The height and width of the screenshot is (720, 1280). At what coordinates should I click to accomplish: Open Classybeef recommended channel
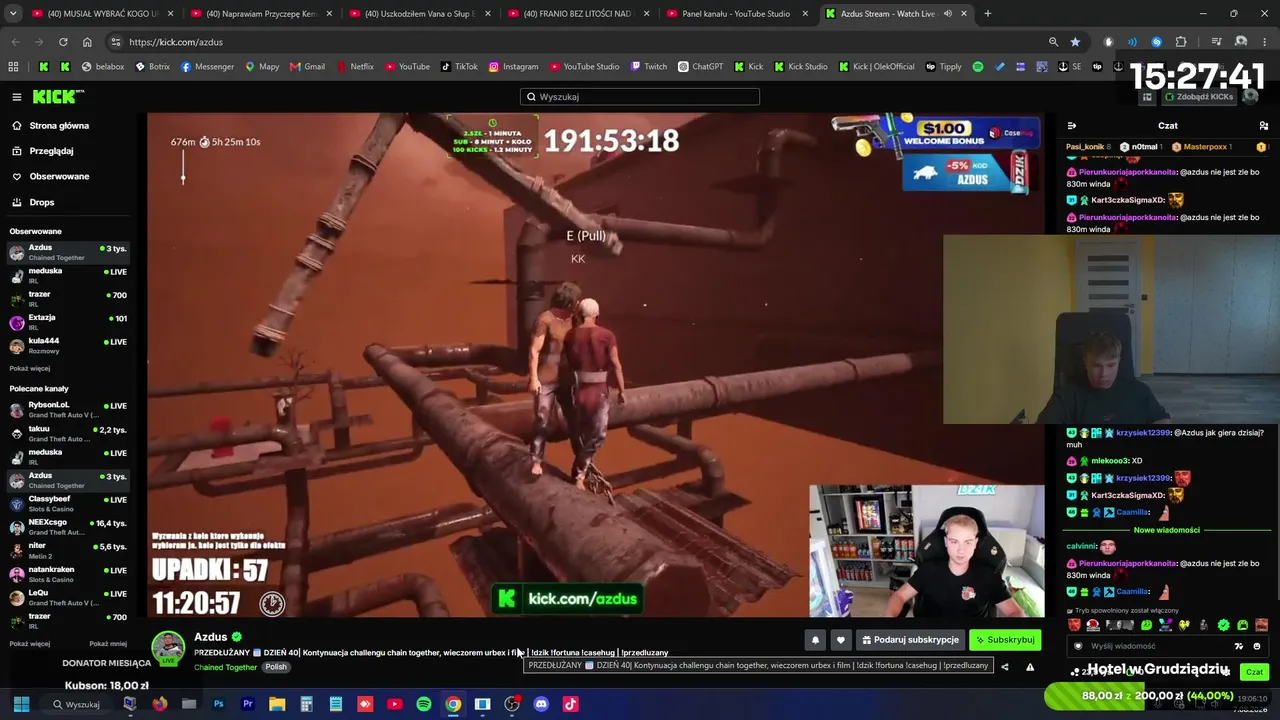[x=68, y=503]
